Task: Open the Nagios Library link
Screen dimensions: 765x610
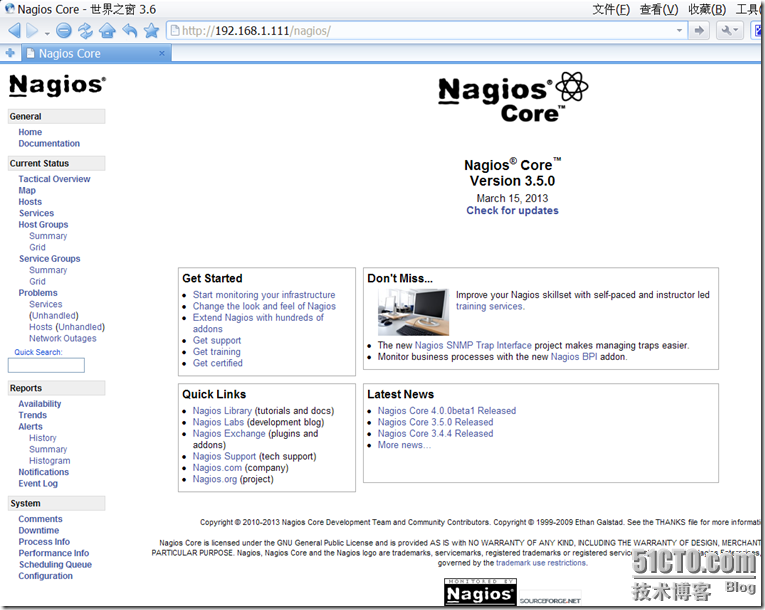Action: 222,411
